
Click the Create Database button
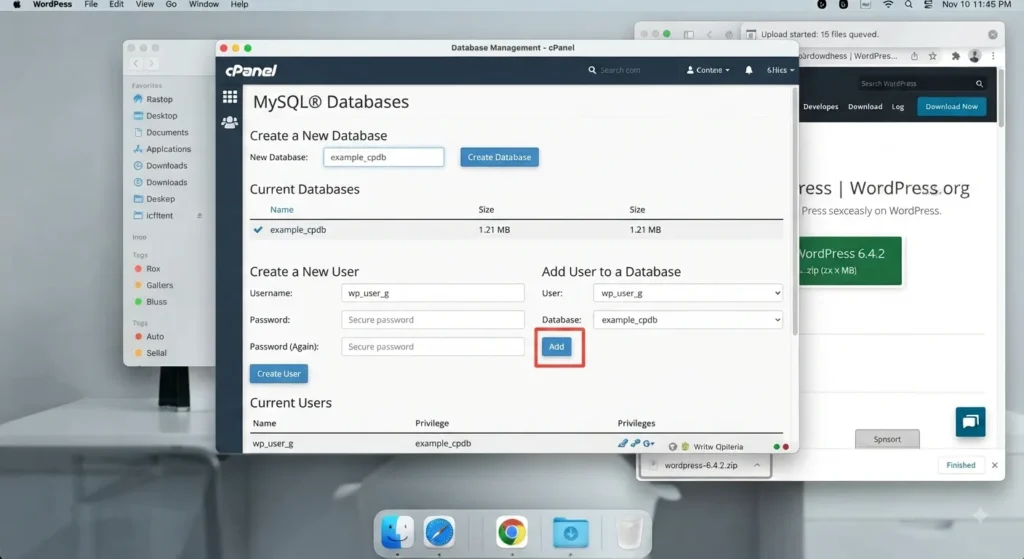tap(500, 157)
